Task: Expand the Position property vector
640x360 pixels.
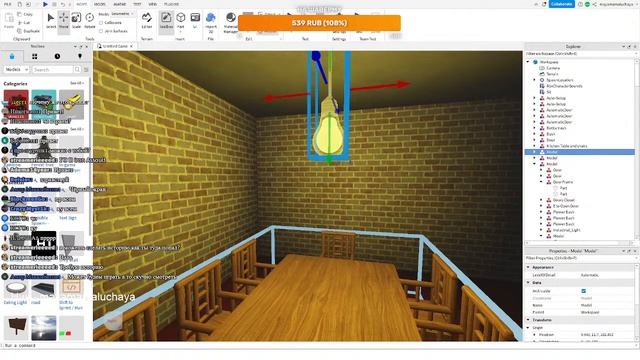Action: click(535, 335)
